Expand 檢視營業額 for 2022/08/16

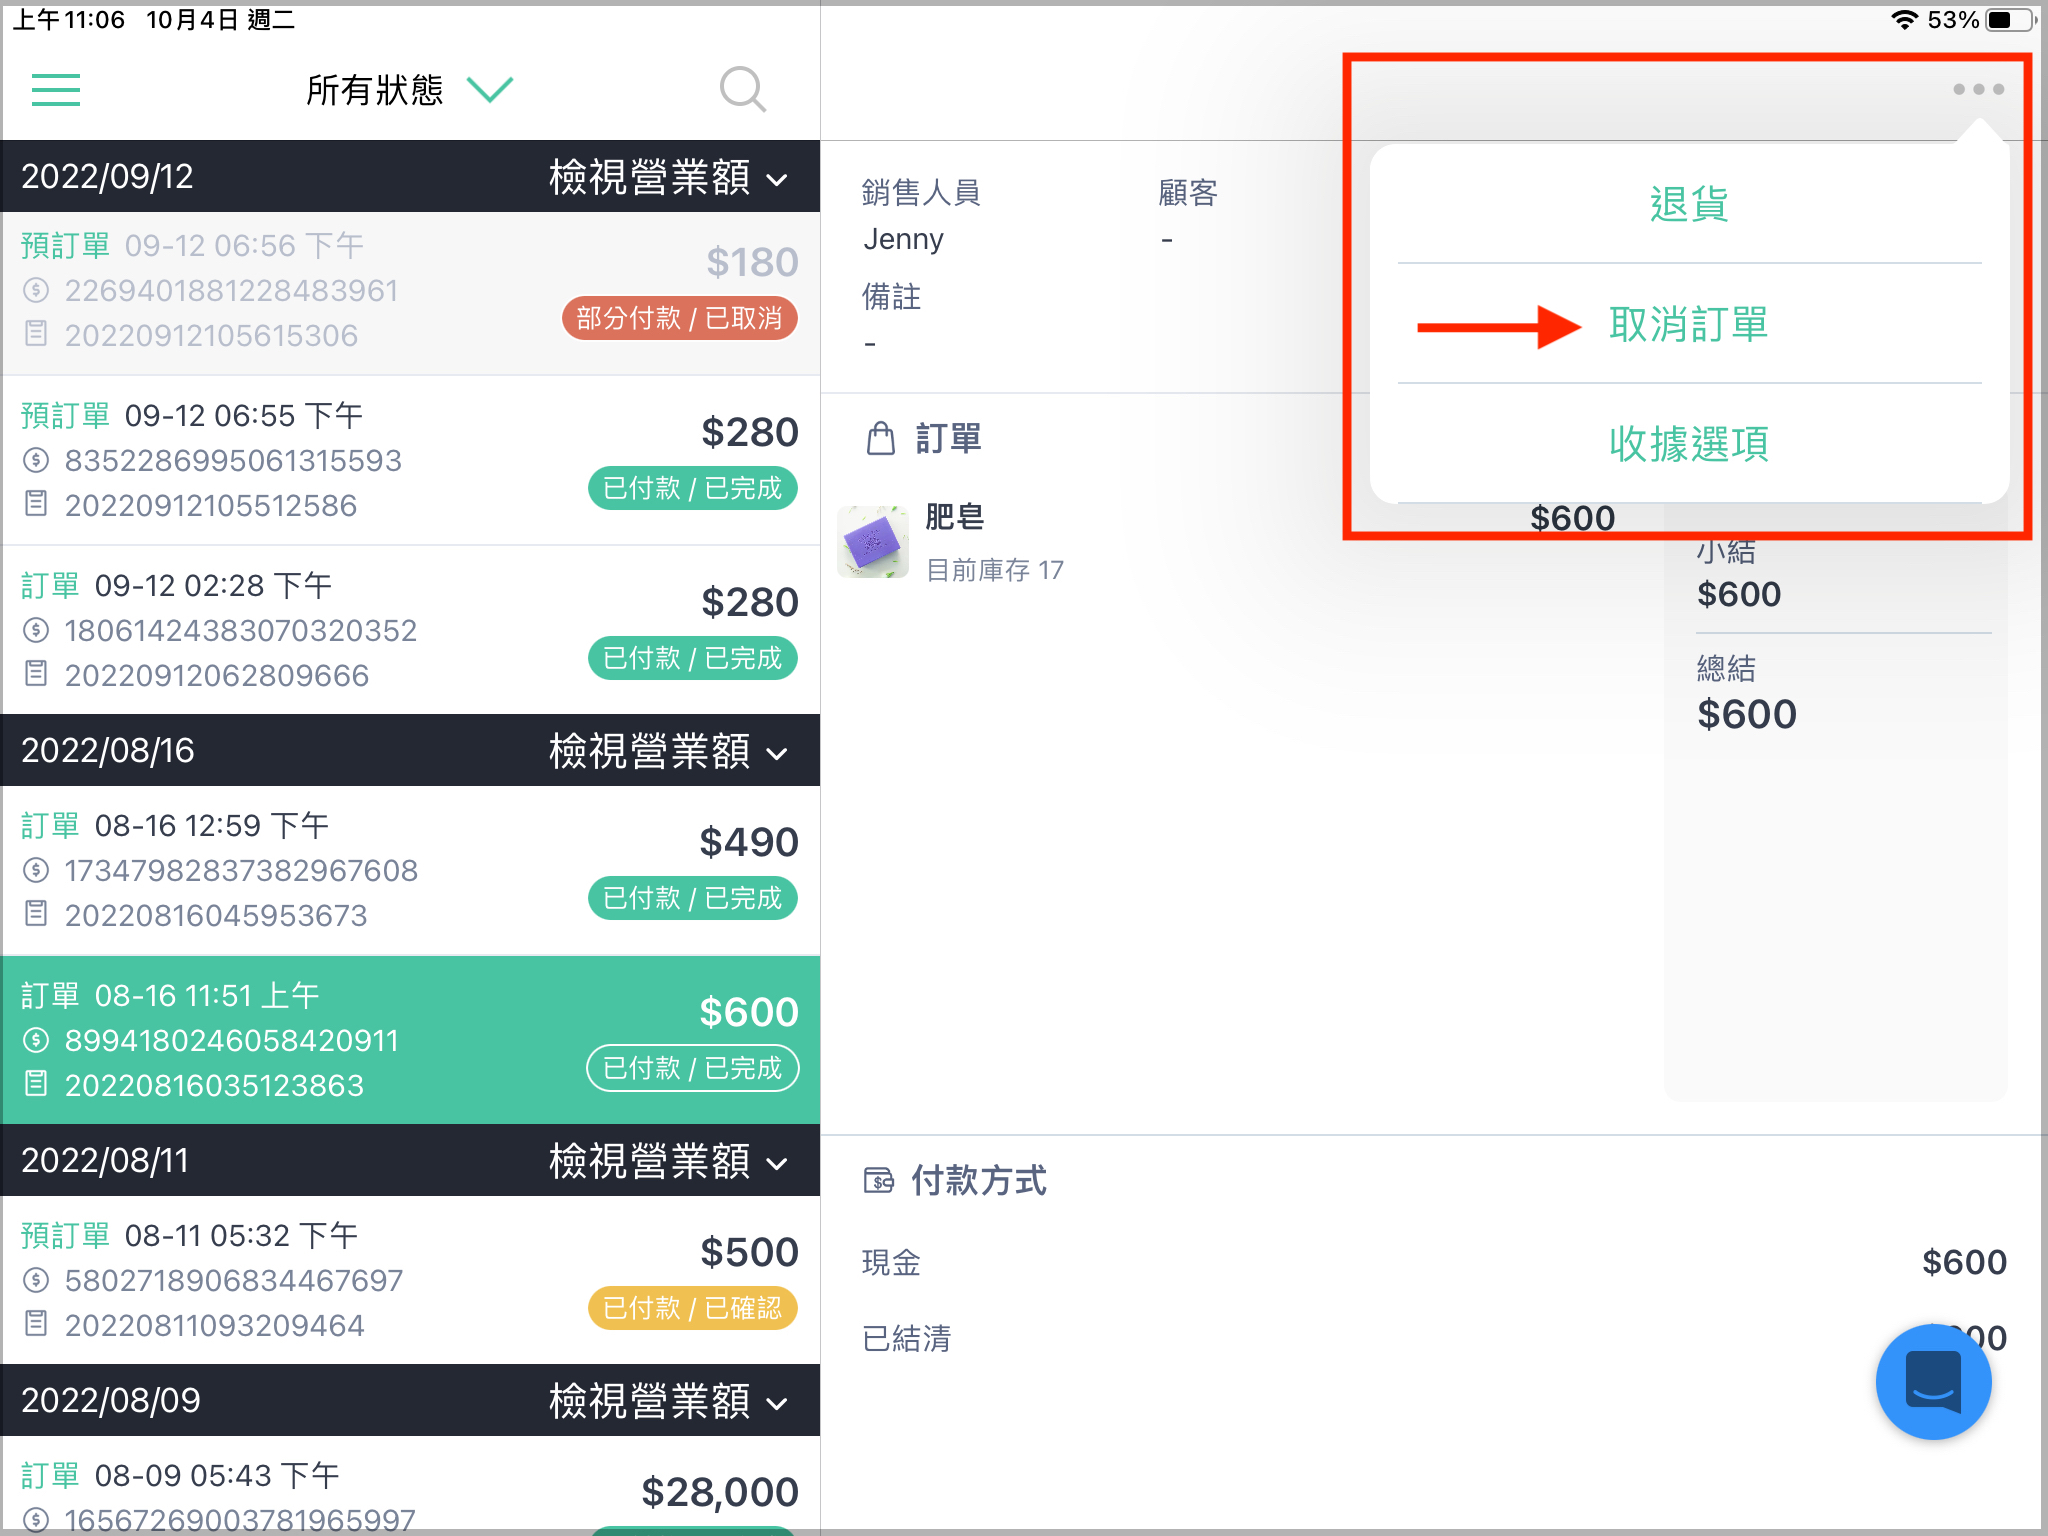668,751
